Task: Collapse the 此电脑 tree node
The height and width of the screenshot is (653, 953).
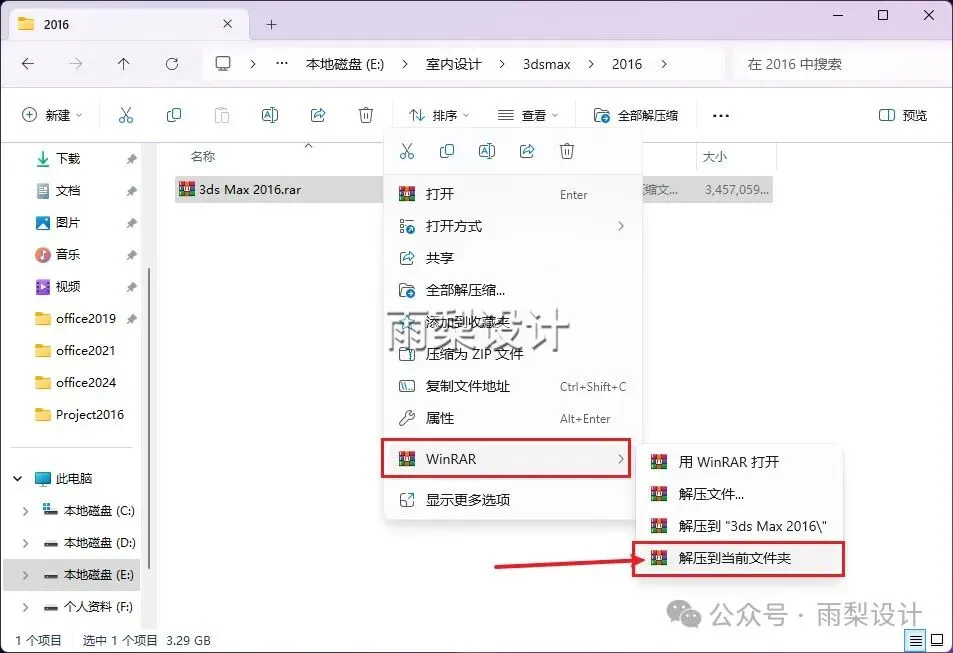Action: (x=18, y=479)
